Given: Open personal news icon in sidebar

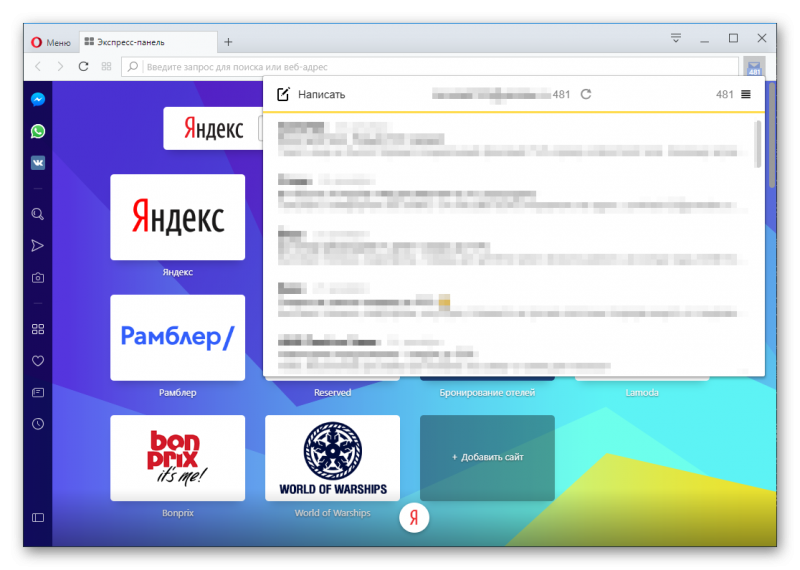Looking at the screenshot, I should 38,392.
